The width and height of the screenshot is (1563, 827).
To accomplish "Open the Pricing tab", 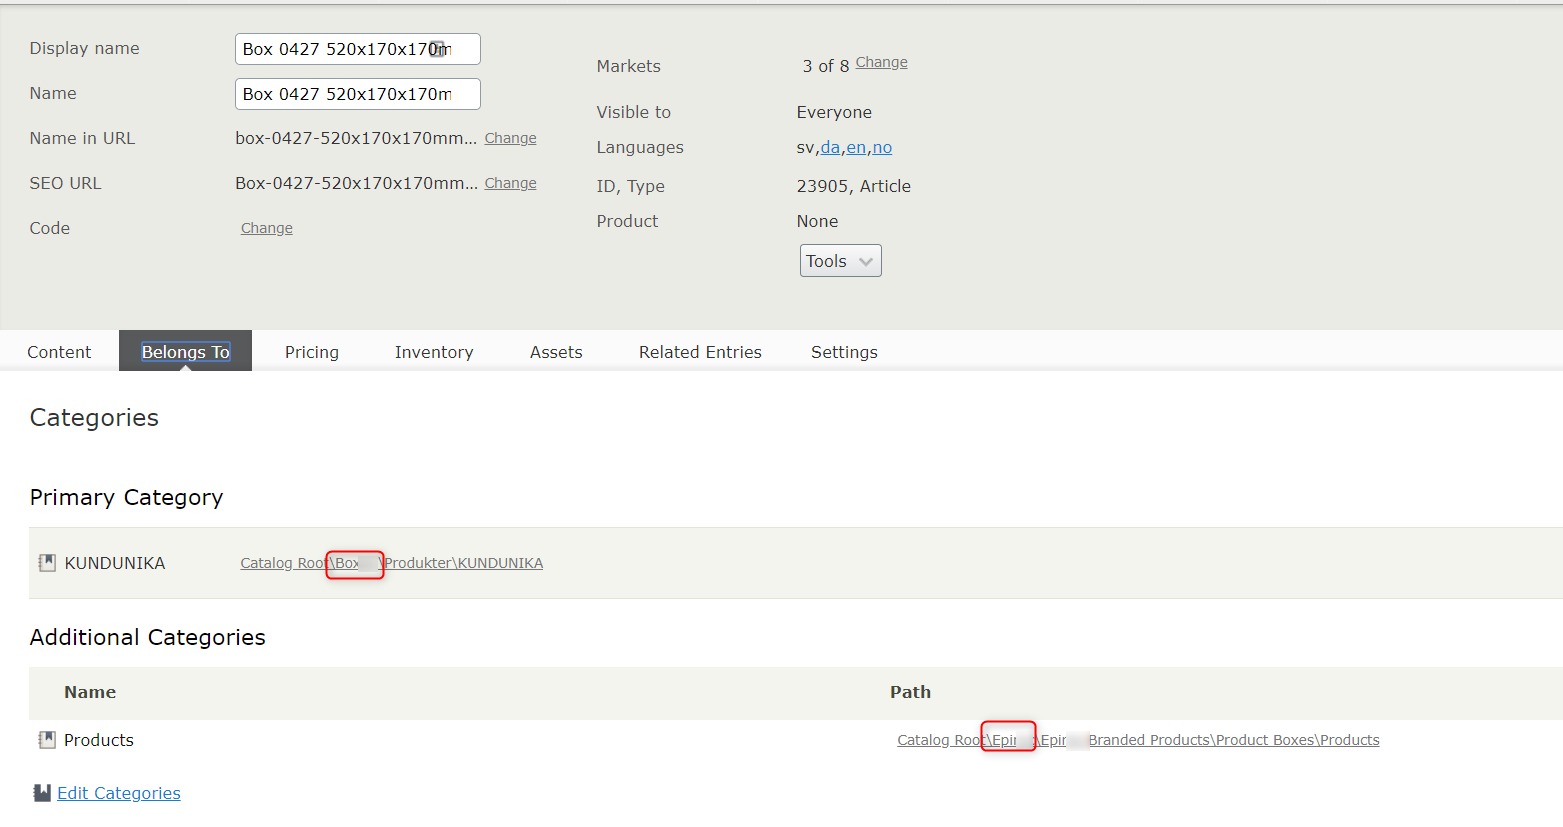I will pyautogui.click(x=311, y=352).
